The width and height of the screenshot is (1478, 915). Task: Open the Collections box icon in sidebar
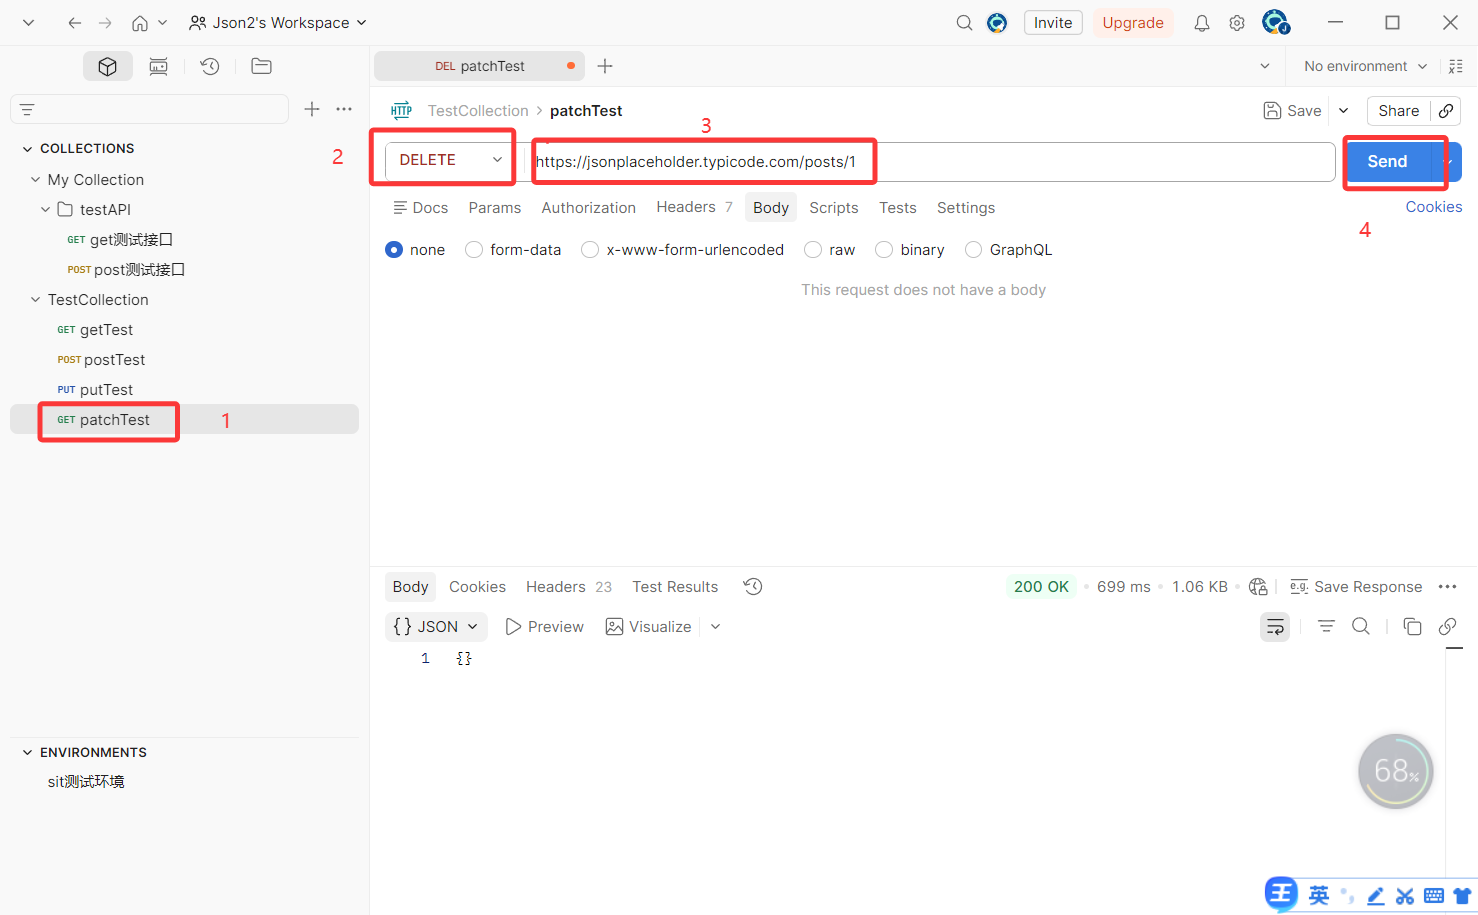(108, 66)
